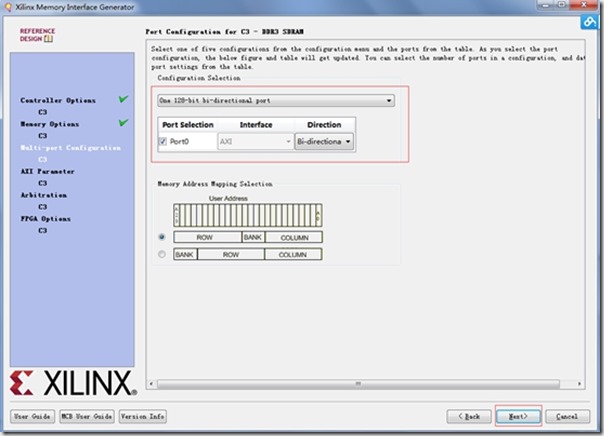Image resolution: width=604 pixels, height=436 pixels.
Task: Open the Bi-directional direction dropdown
Action: click(x=324, y=142)
